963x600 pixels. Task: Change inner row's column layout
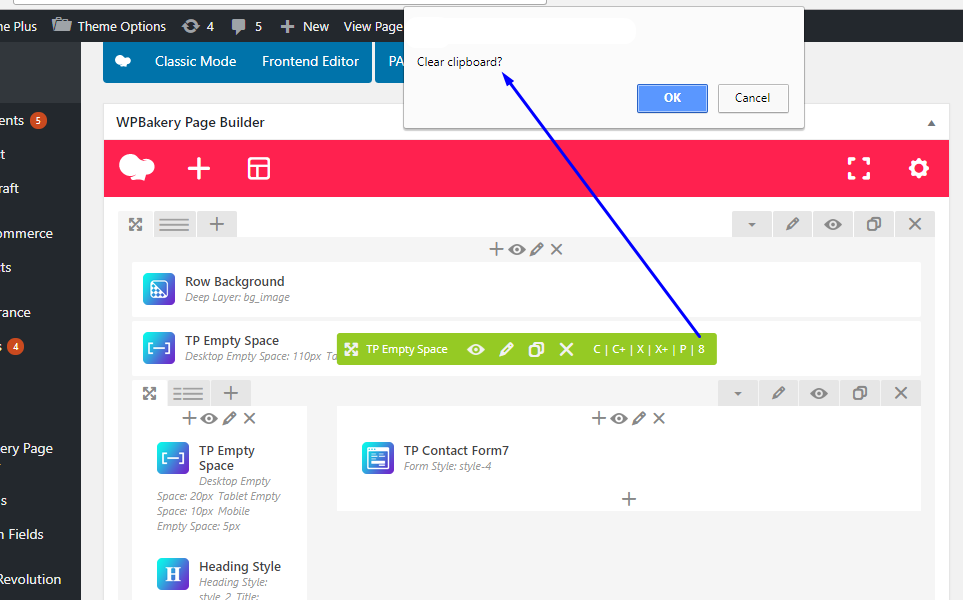click(x=188, y=394)
